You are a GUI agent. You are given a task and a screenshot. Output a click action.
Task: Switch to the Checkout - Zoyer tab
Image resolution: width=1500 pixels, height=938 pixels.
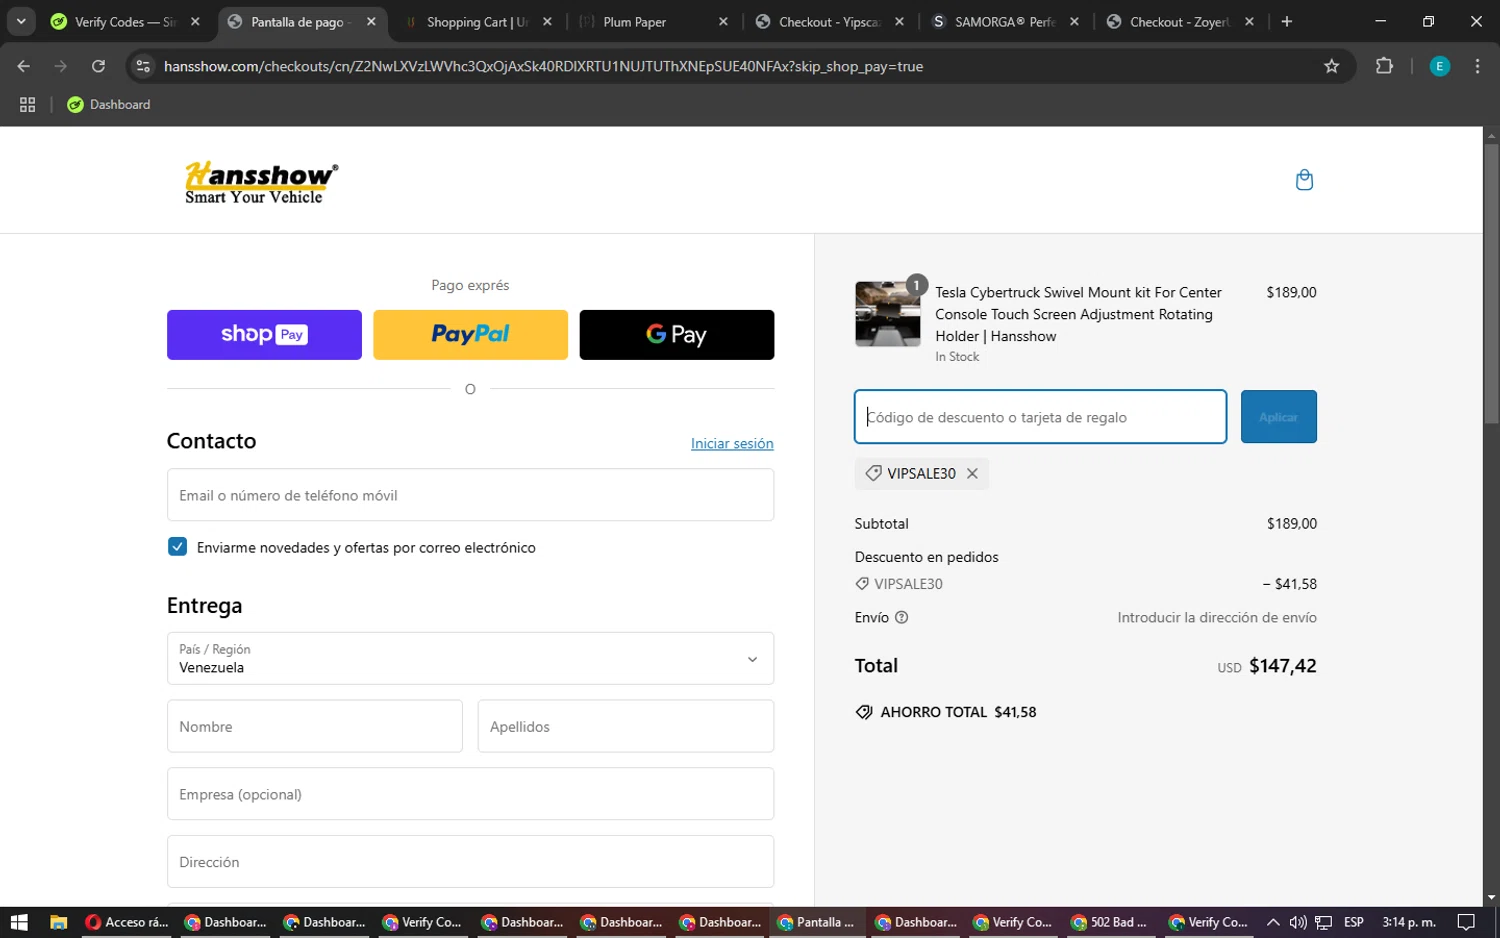[x=1180, y=22]
